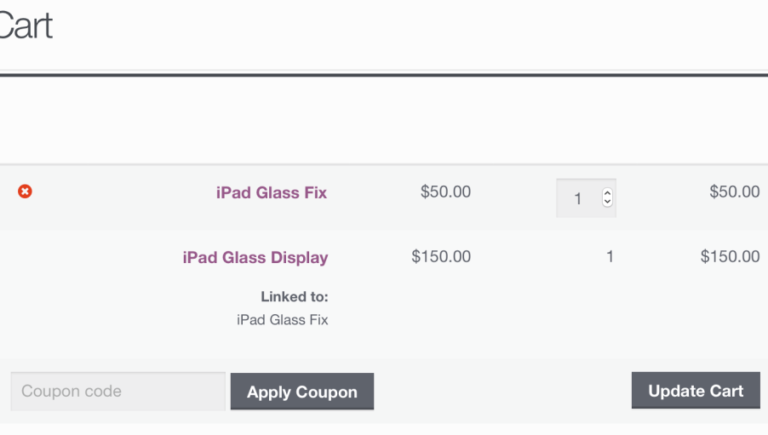Click the empty table header strip above items
The width and height of the screenshot is (768, 435).
pyautogui.click(x=384, y=122)
